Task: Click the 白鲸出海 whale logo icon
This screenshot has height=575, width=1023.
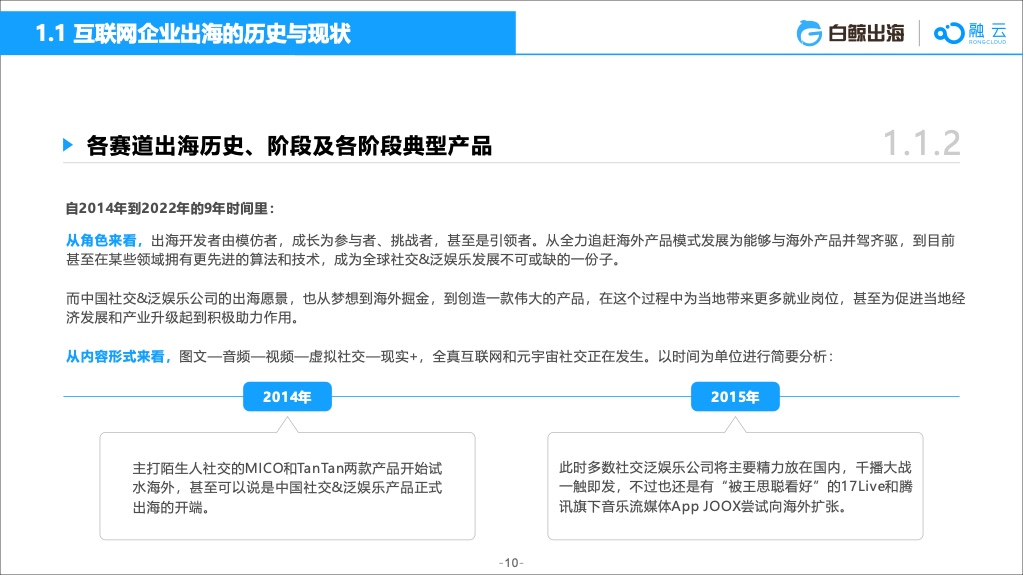Action: 809,33
